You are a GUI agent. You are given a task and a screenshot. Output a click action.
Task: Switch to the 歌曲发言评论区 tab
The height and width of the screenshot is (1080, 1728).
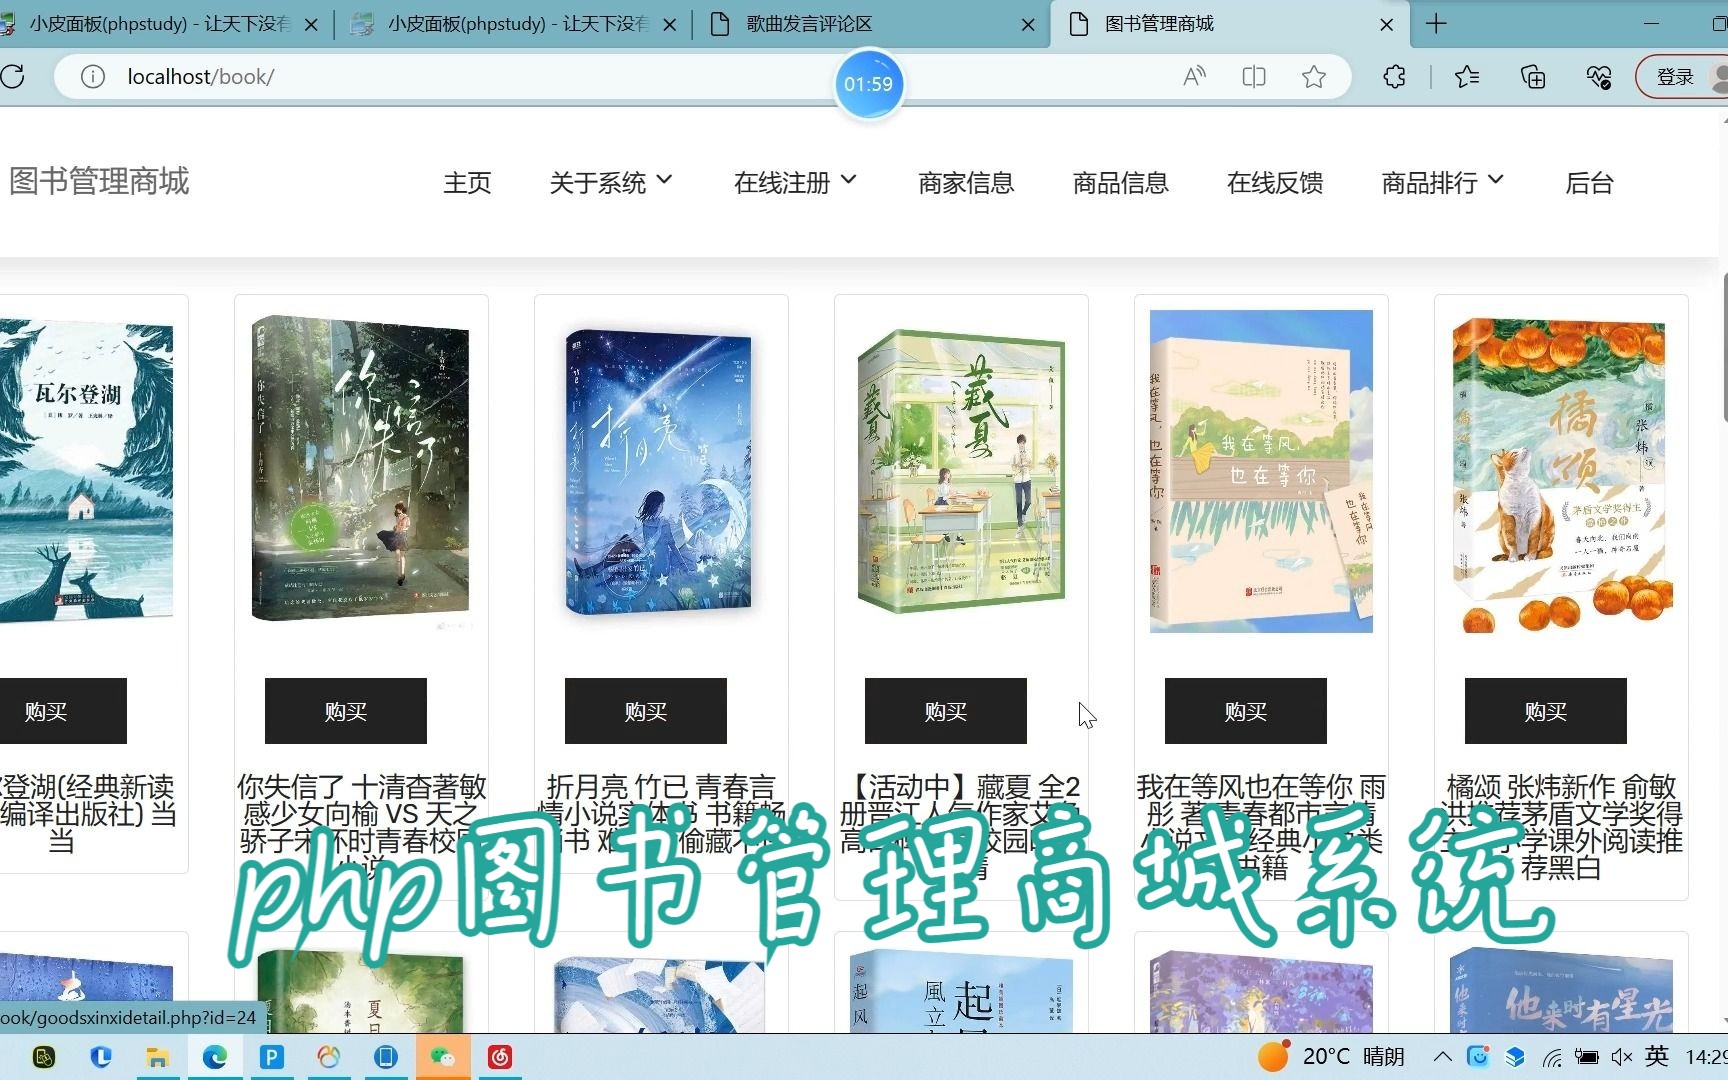[x=870, y=24]
